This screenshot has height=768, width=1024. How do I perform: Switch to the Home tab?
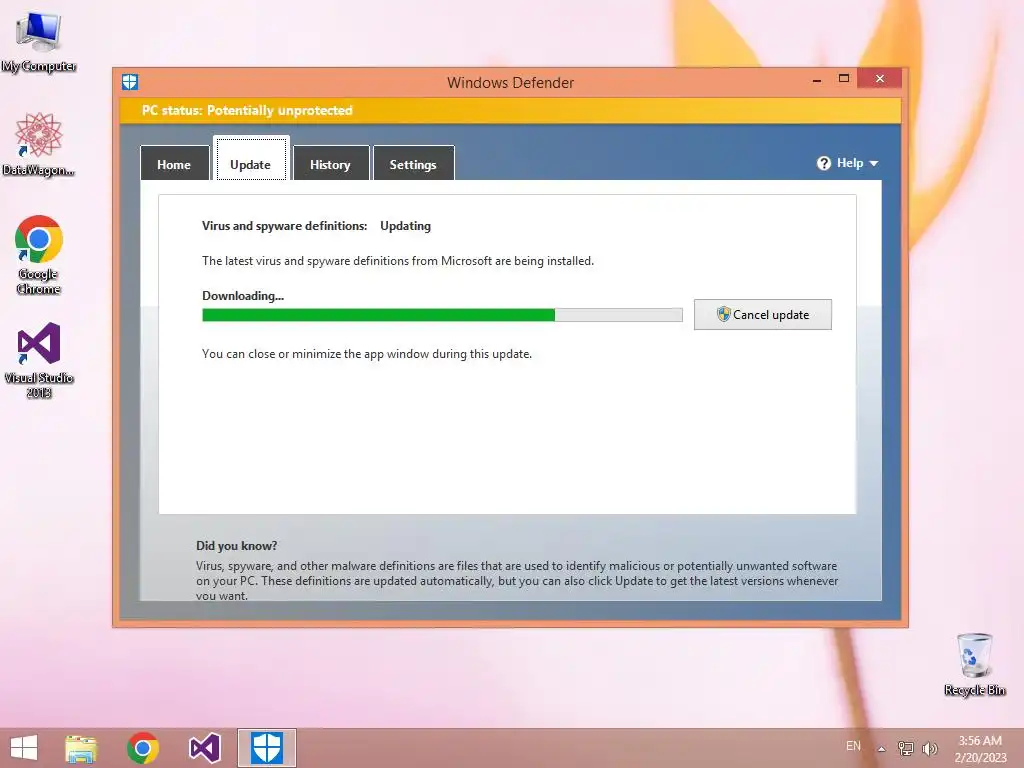tap(174, 163)
